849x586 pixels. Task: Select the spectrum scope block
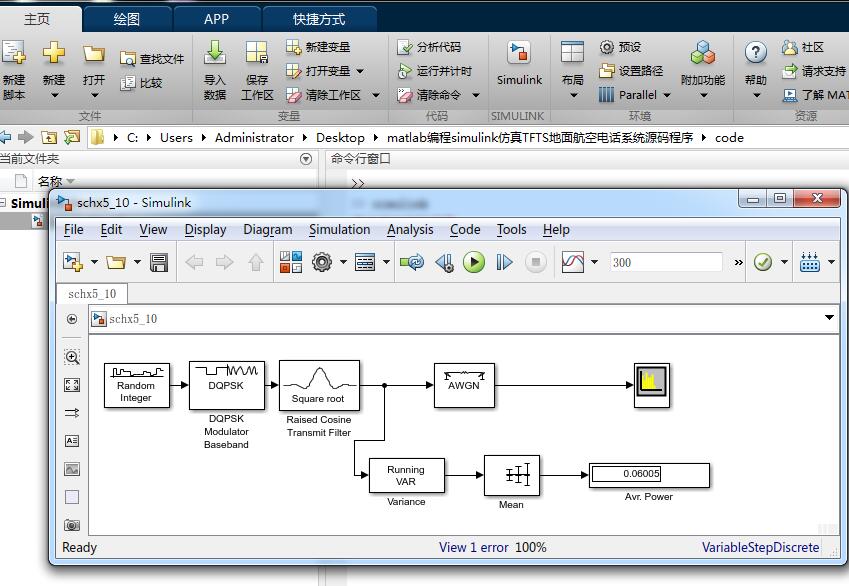click(652, 386)
